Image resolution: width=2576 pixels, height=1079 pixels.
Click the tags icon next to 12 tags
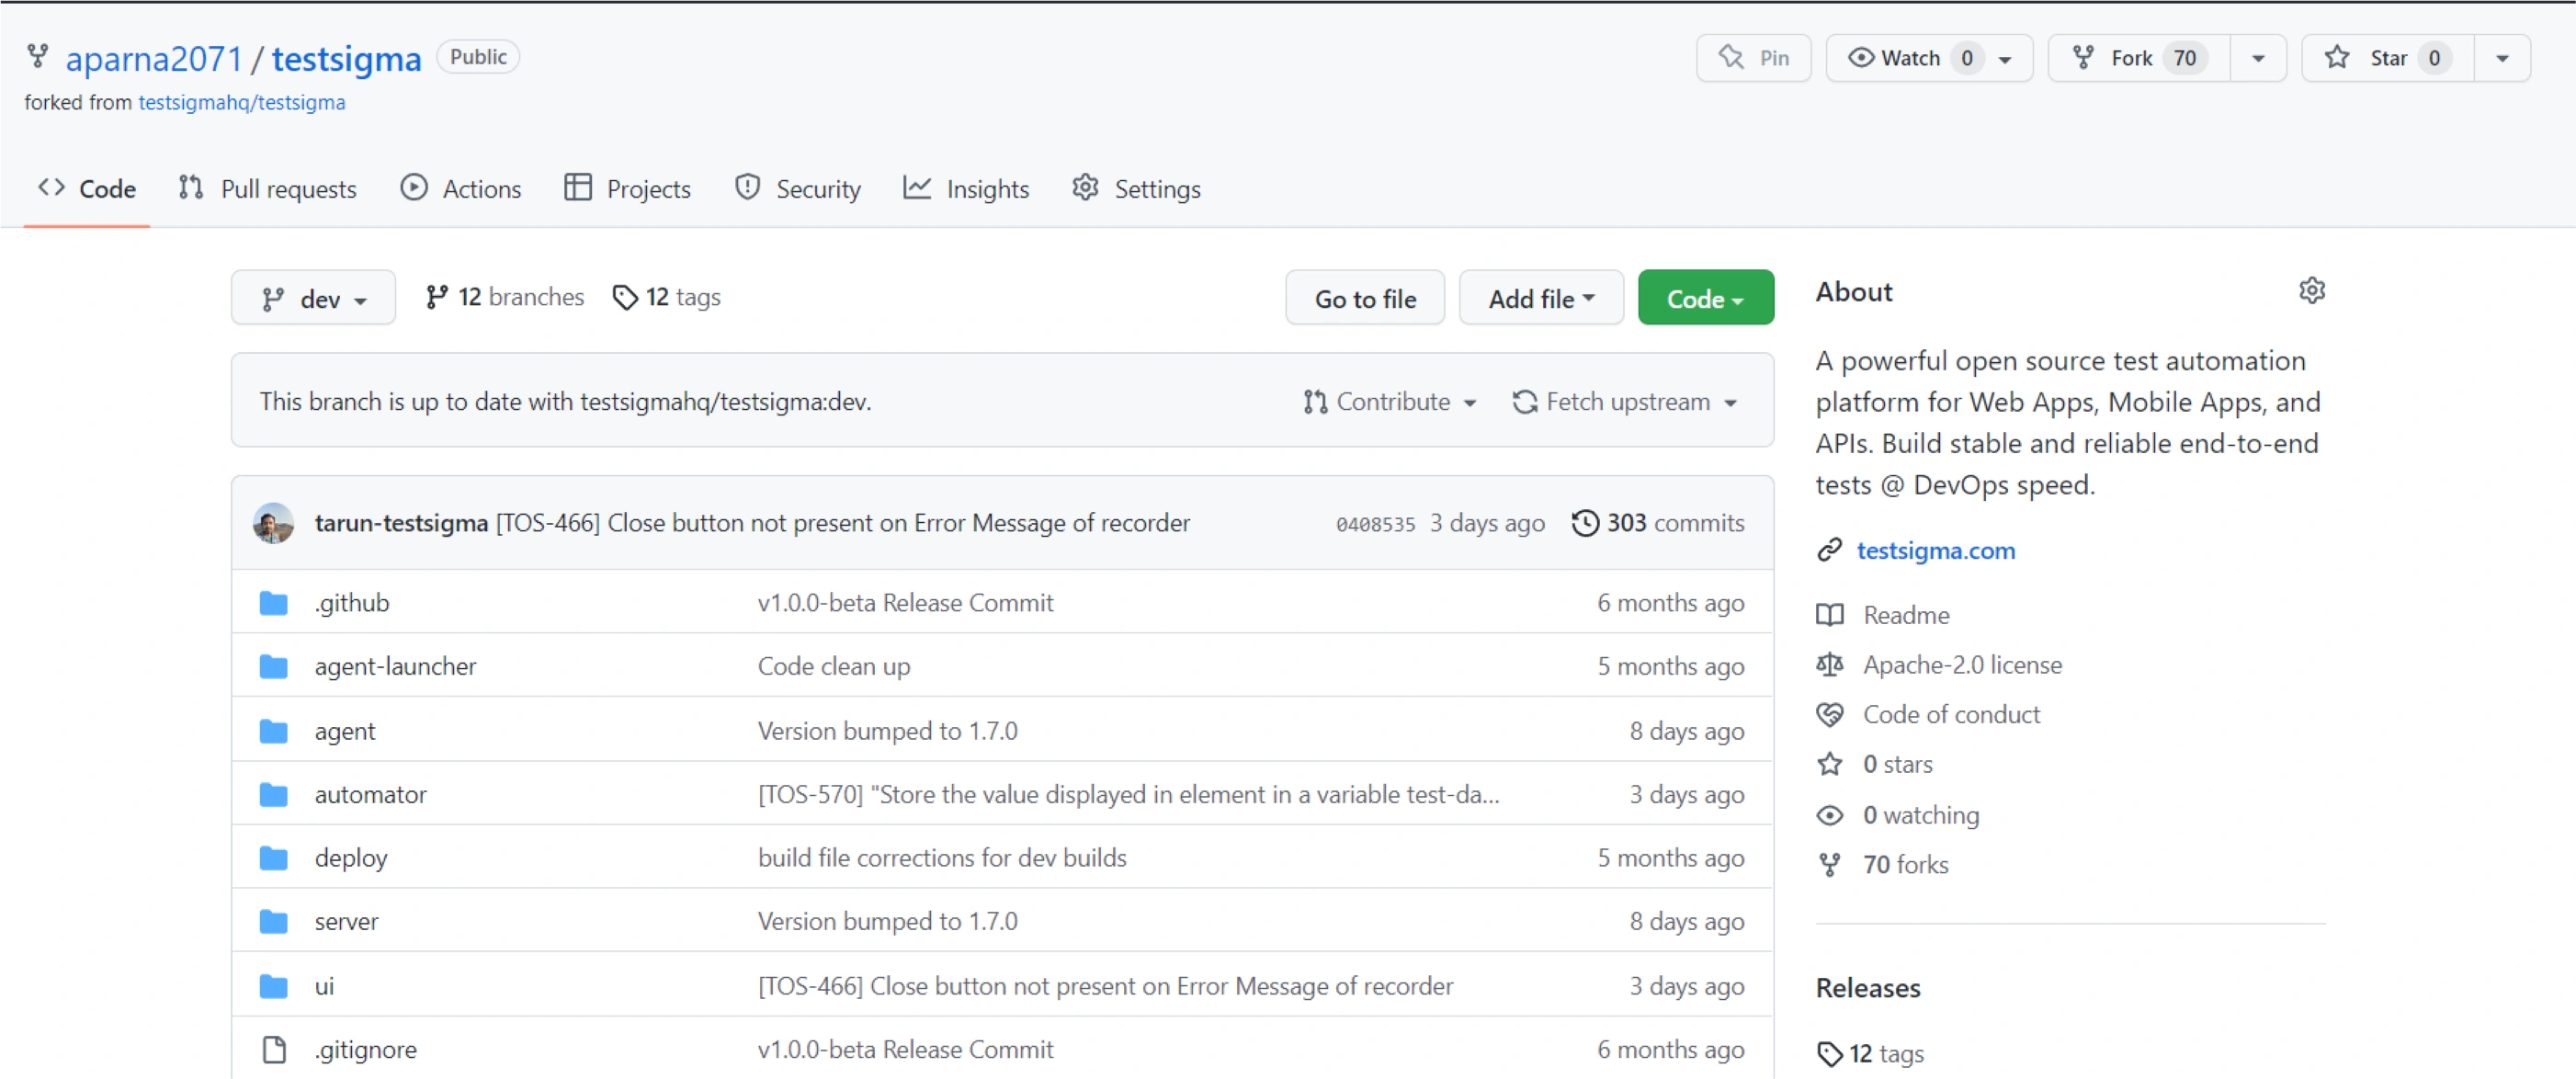(x=625, y=298)
